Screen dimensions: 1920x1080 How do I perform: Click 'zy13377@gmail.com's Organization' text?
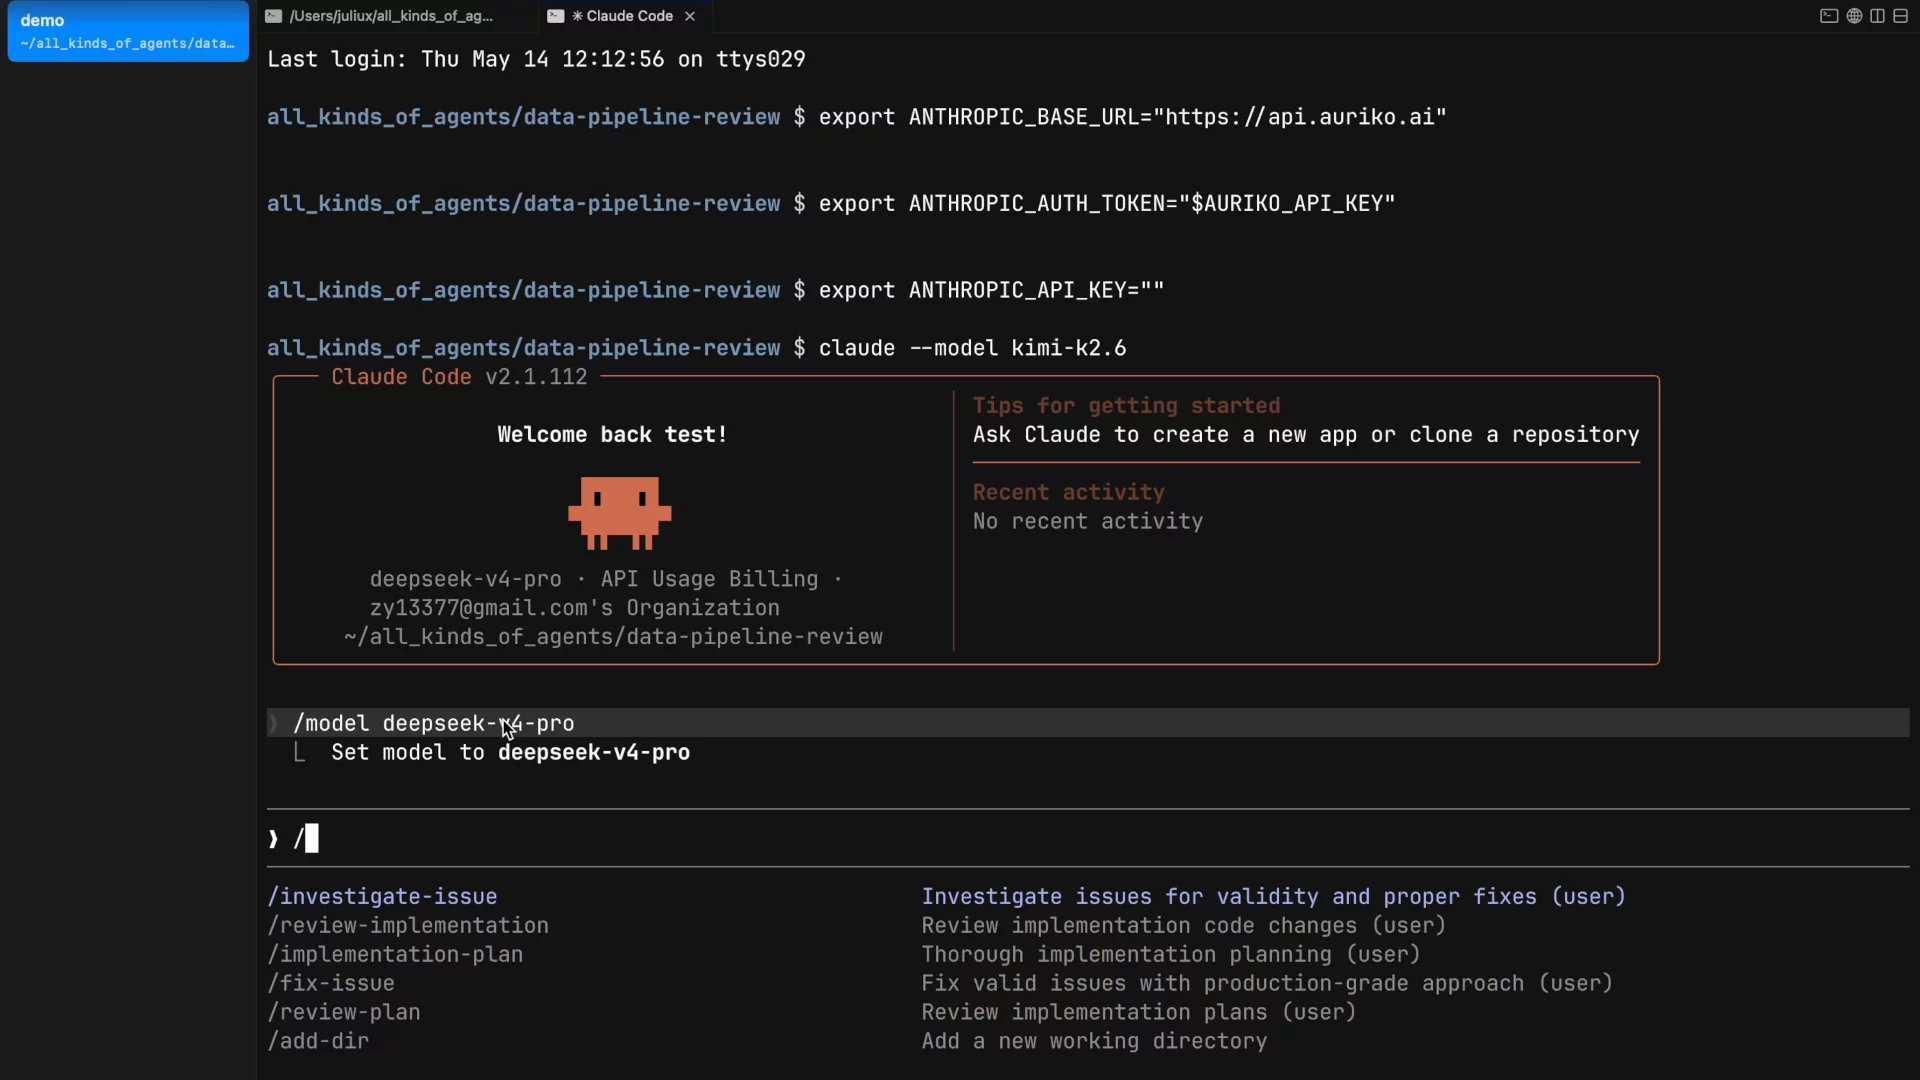575,608
